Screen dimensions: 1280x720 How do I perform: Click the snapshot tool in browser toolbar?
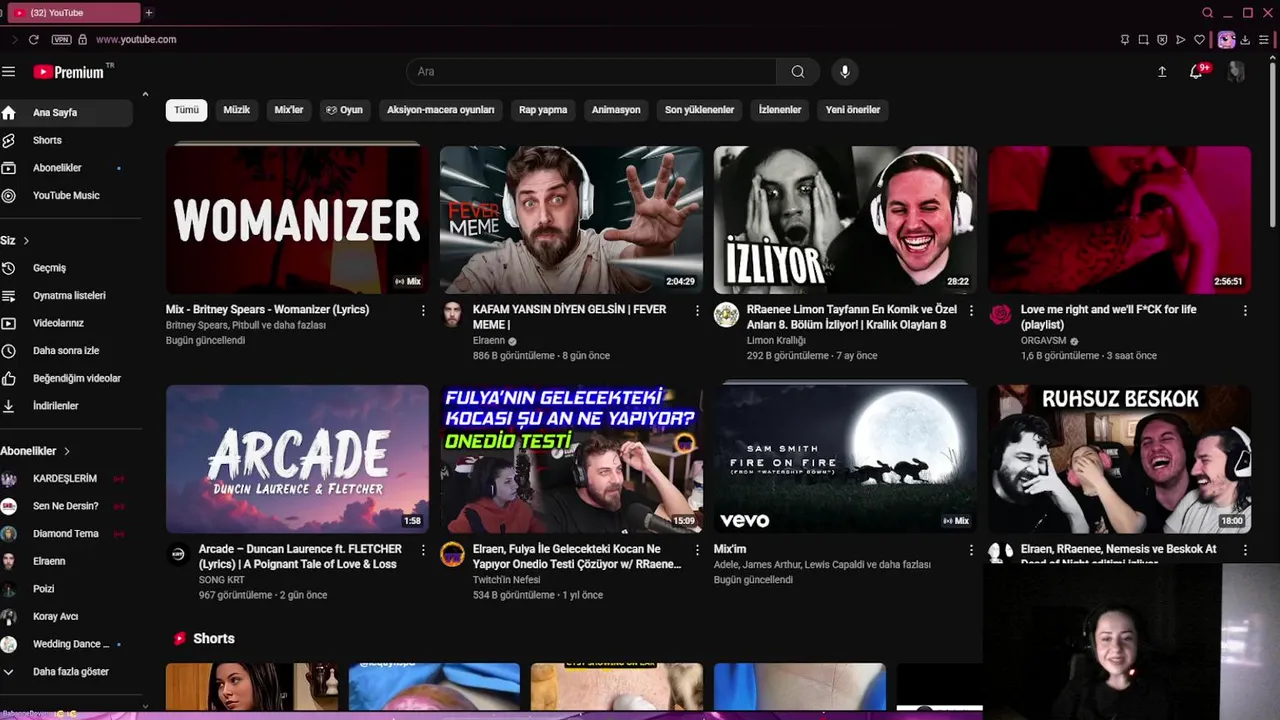coord(1144,40)
